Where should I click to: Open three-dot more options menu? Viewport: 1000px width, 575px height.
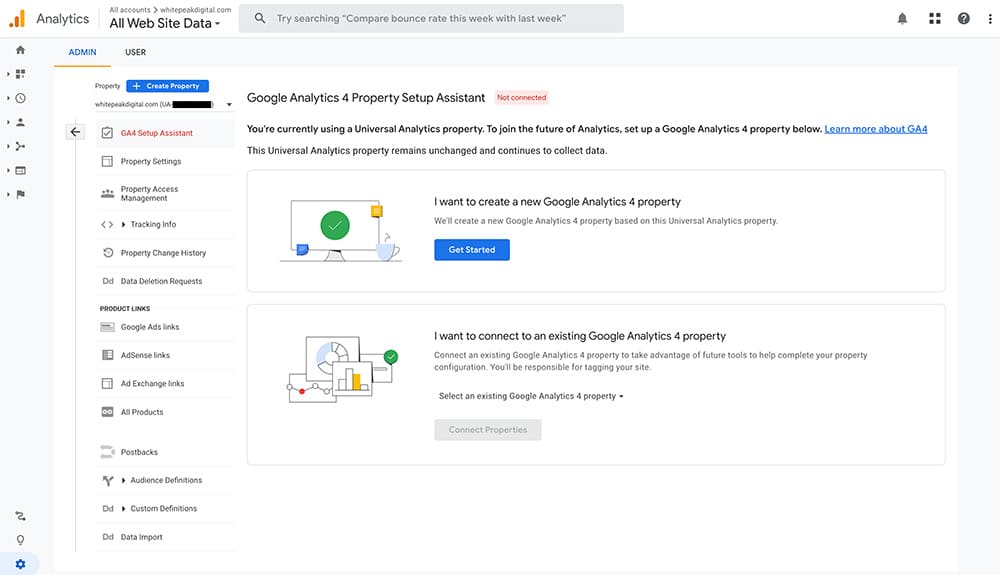click(x=990, y=18)
